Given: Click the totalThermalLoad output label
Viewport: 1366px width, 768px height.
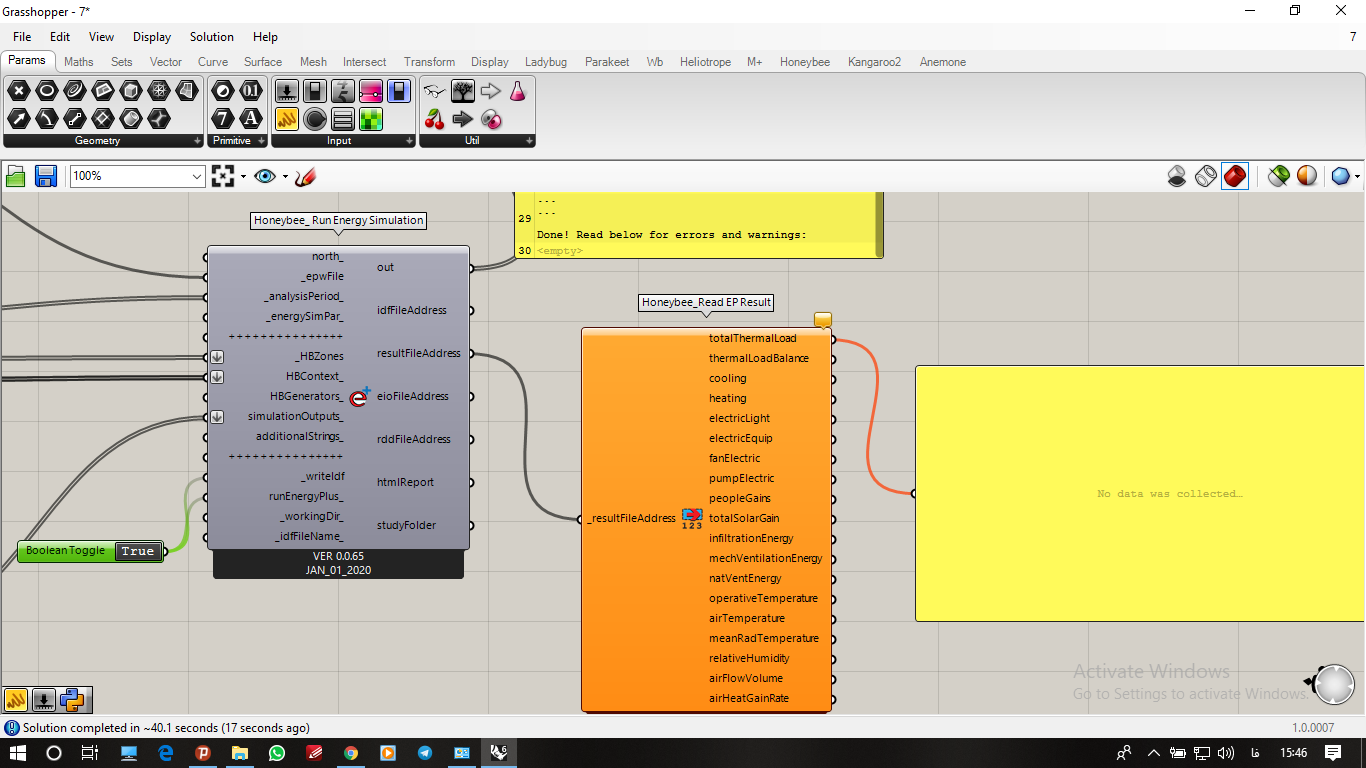Looking at the screenshot, I should [x=752, y=338].
